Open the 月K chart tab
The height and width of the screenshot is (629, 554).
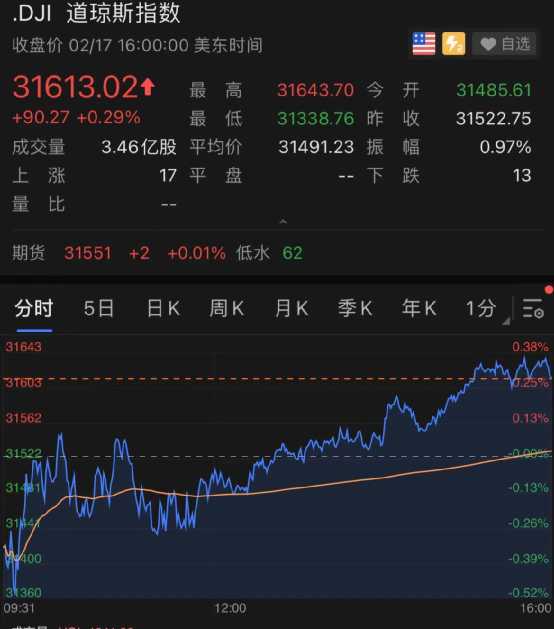(291, 308)
